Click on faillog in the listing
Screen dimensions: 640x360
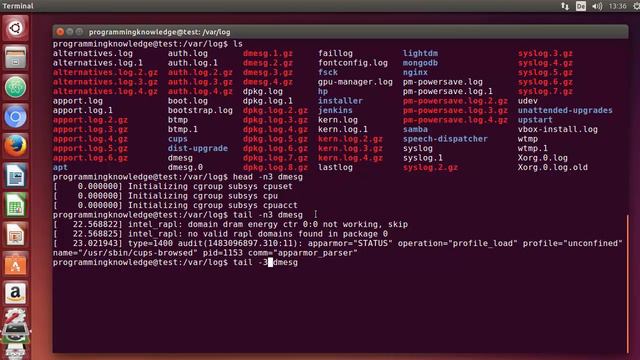click(336, 53)
